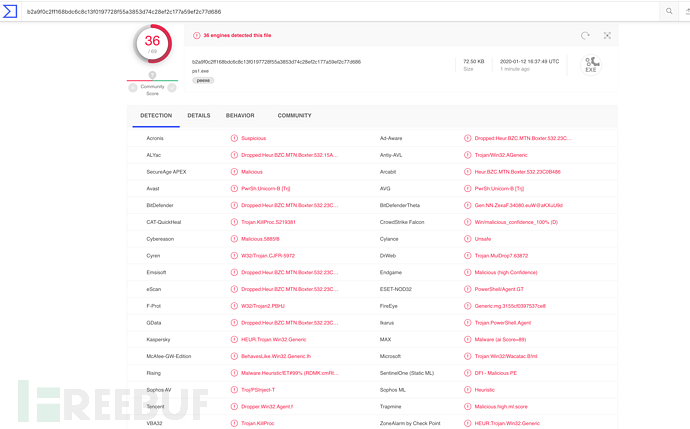Click the SecureAge APEX engine name
The width and height of the screenshot is (690, 429).
[x=166, y=172]
